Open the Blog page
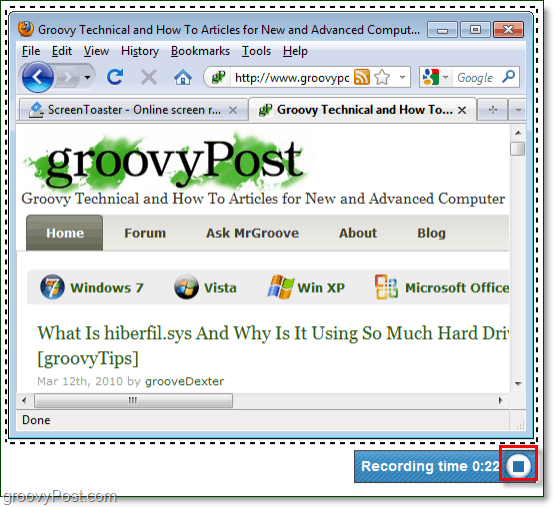 click(431, 234)
